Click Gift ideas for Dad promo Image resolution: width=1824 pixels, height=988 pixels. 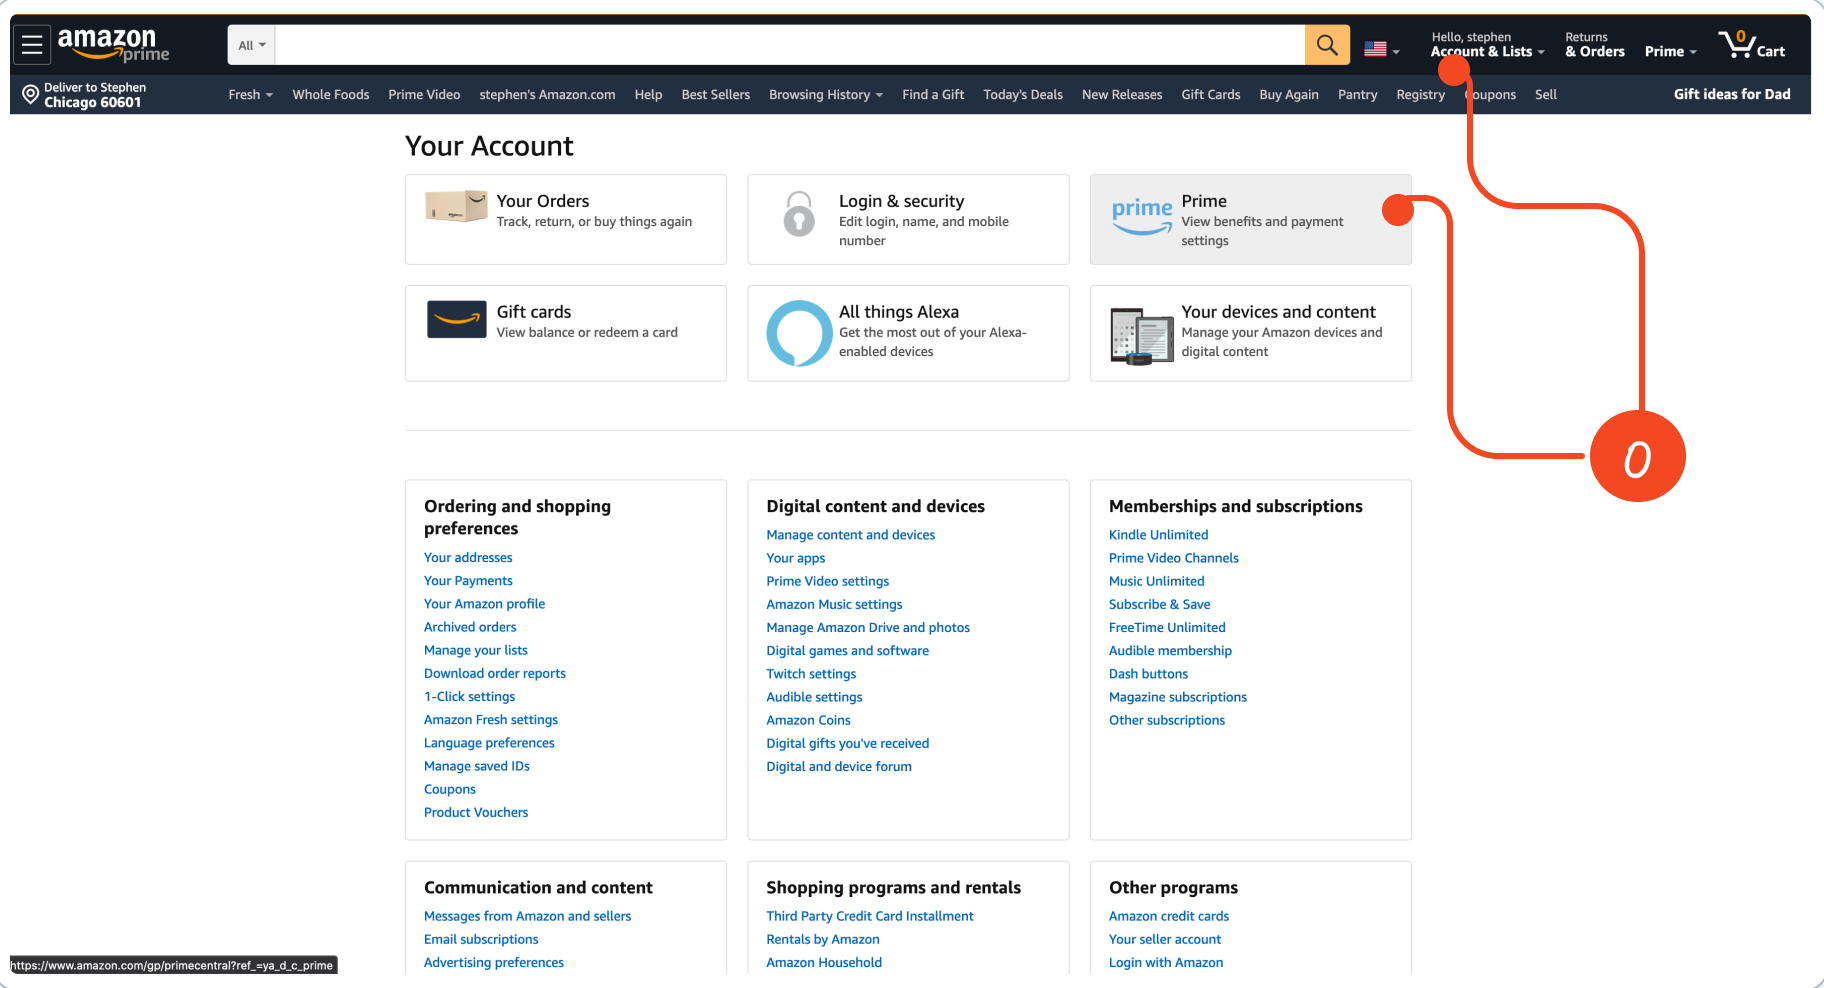pos(1732,94)
